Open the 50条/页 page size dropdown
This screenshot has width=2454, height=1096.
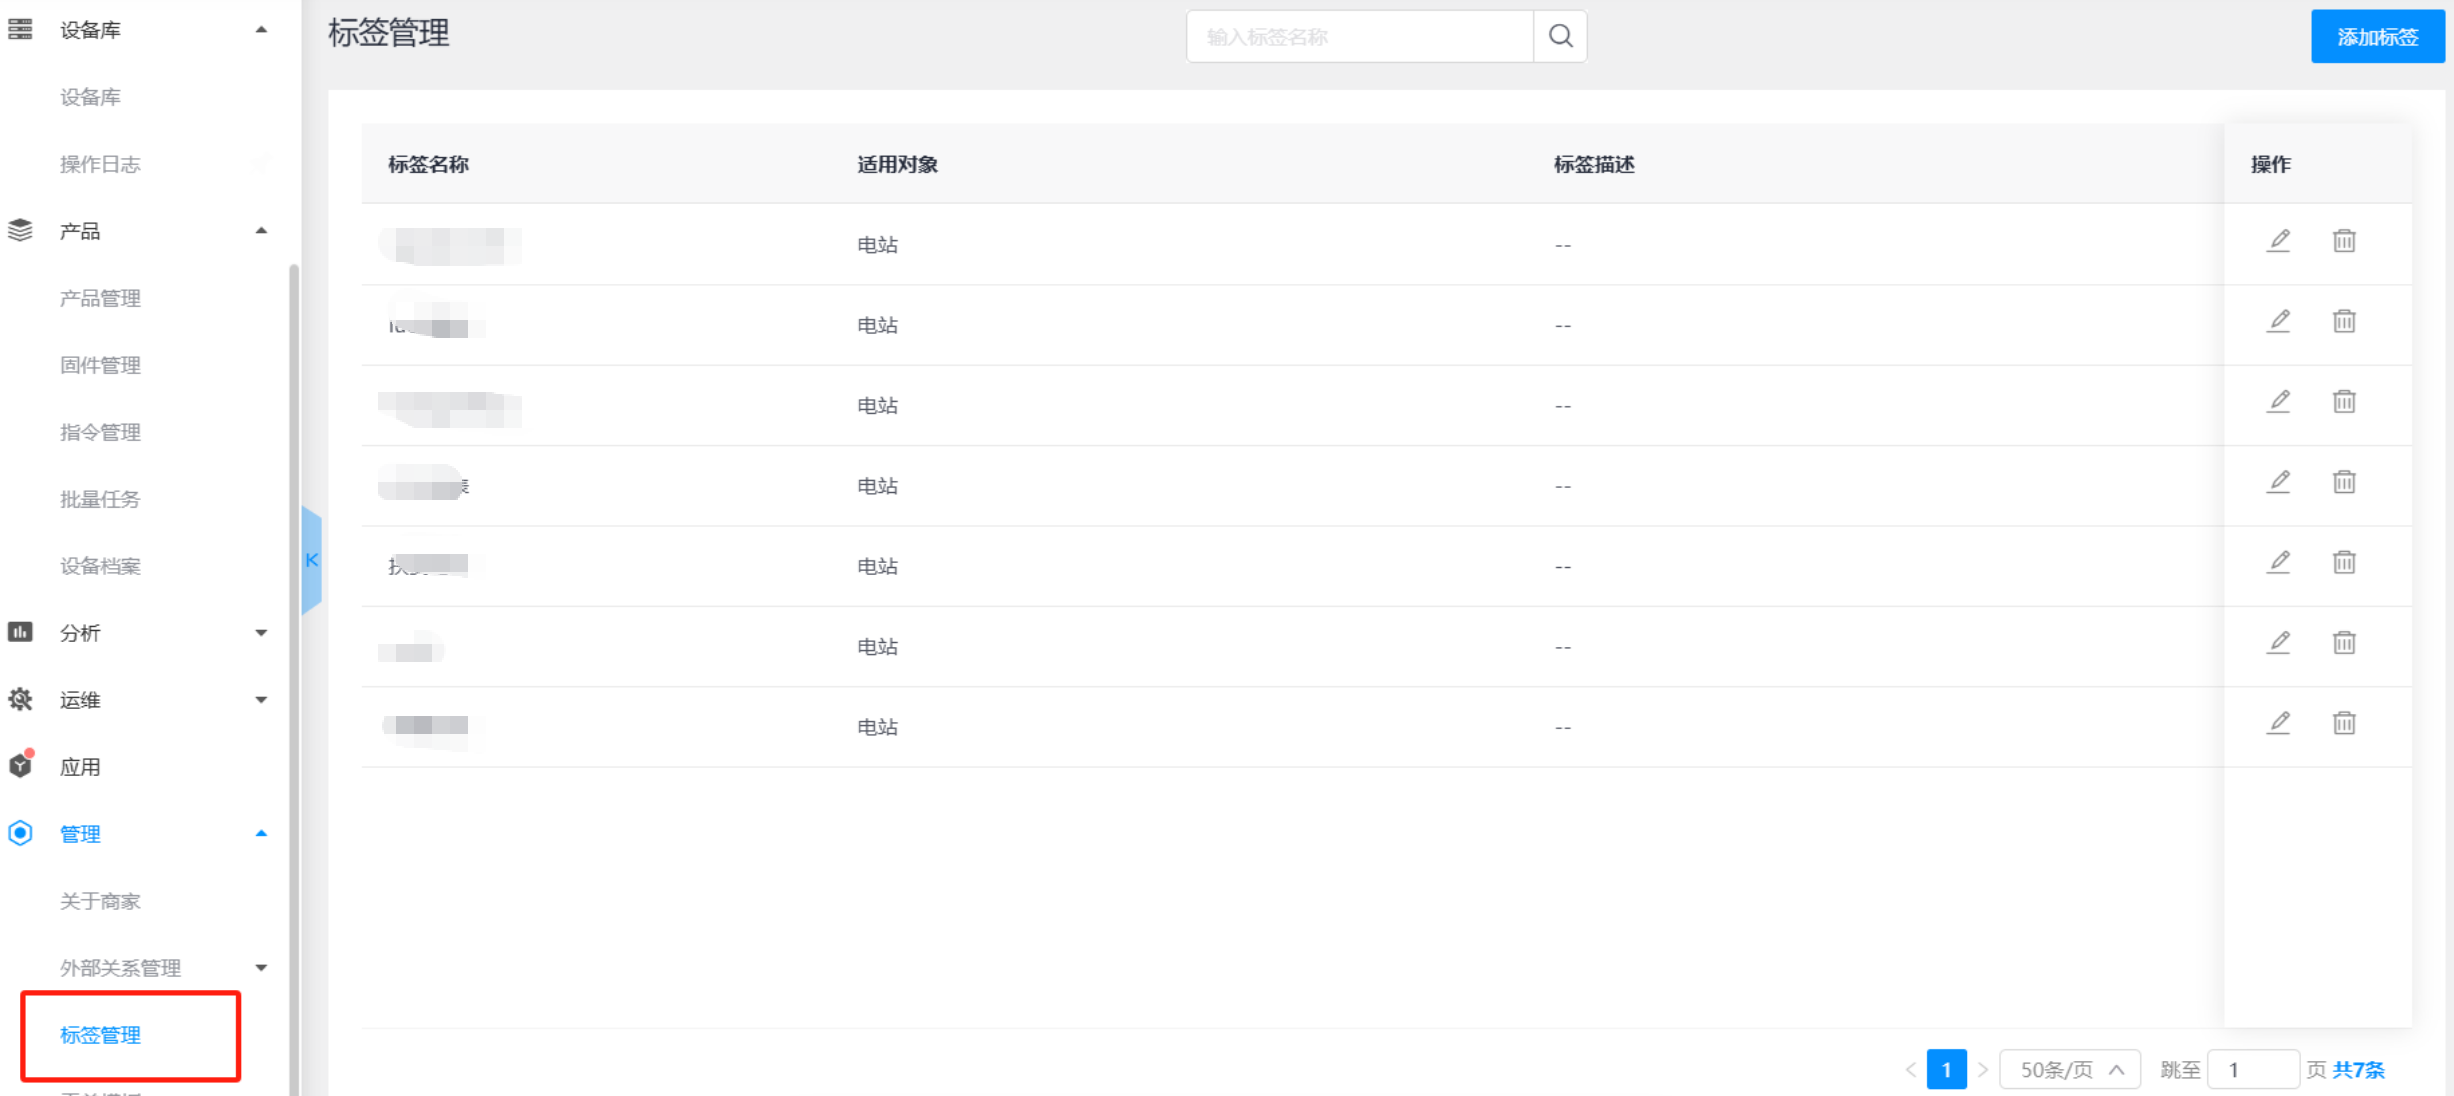[x=2069, y=1070]
